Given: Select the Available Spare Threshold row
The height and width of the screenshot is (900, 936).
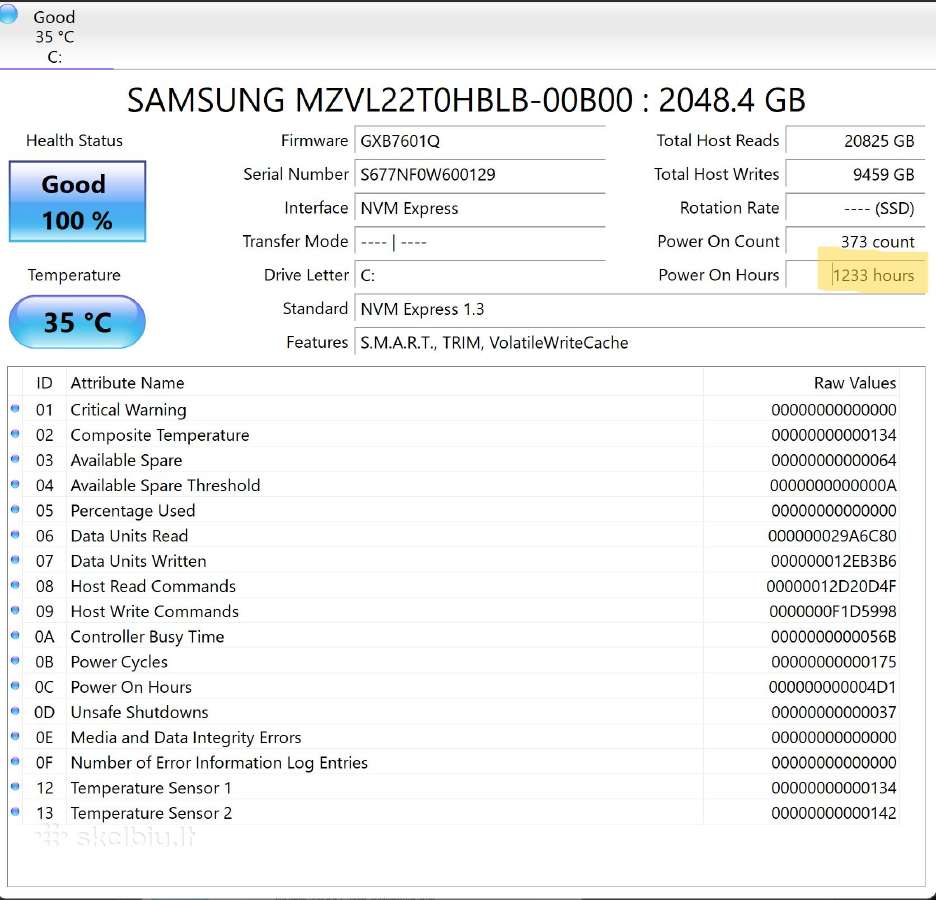Looking at the screenshot, I should coord(454,485).
